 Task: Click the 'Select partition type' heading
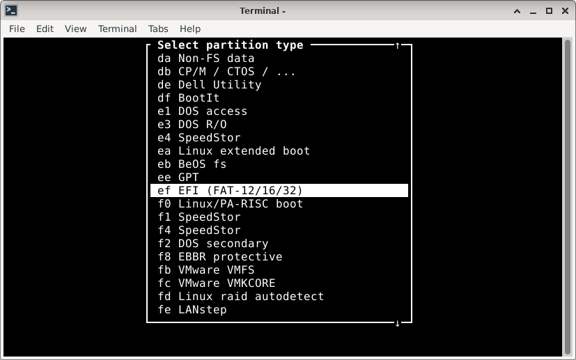tap(230, 45)
